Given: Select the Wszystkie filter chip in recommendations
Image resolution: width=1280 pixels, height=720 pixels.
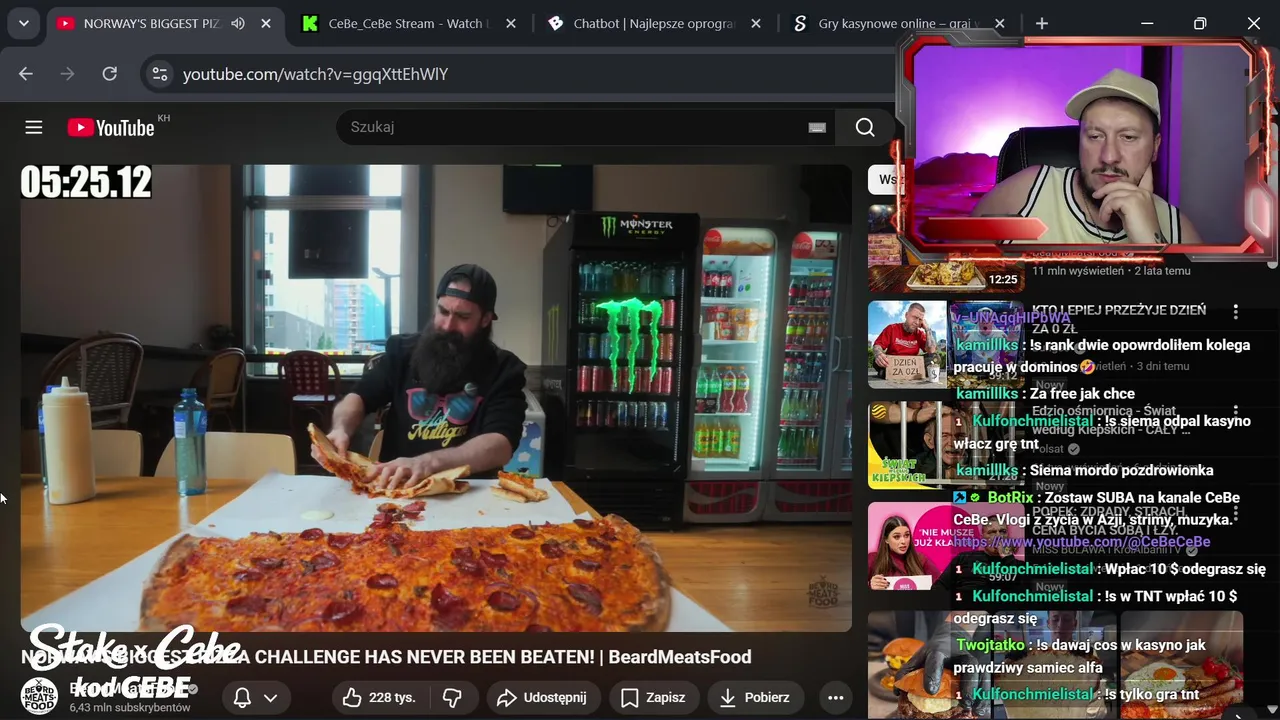Looking at the screenshot, I should (886, 180).
